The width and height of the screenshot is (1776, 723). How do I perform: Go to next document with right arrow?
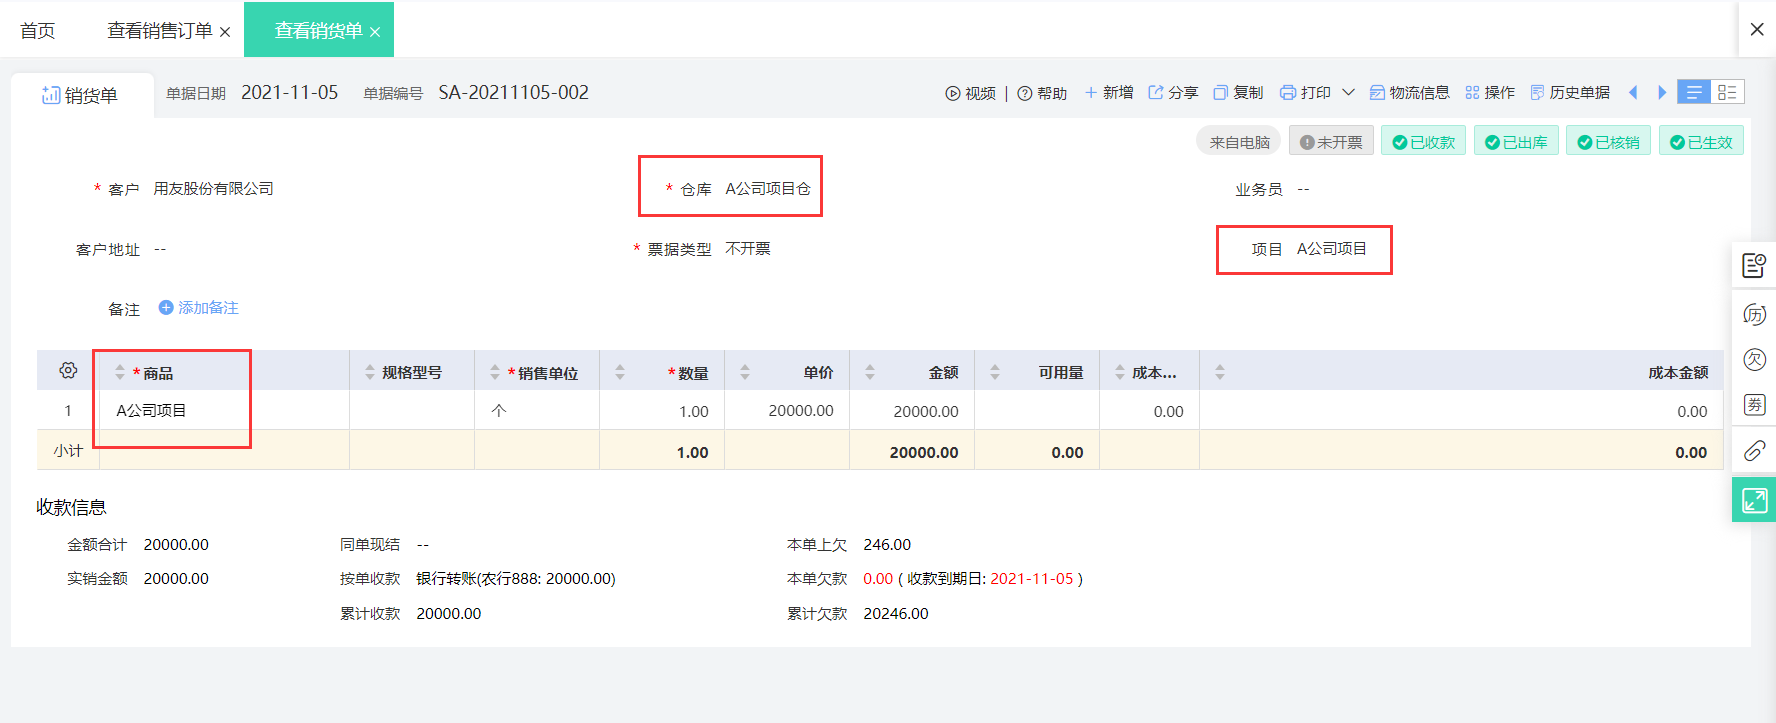(x=1662, y=92)
